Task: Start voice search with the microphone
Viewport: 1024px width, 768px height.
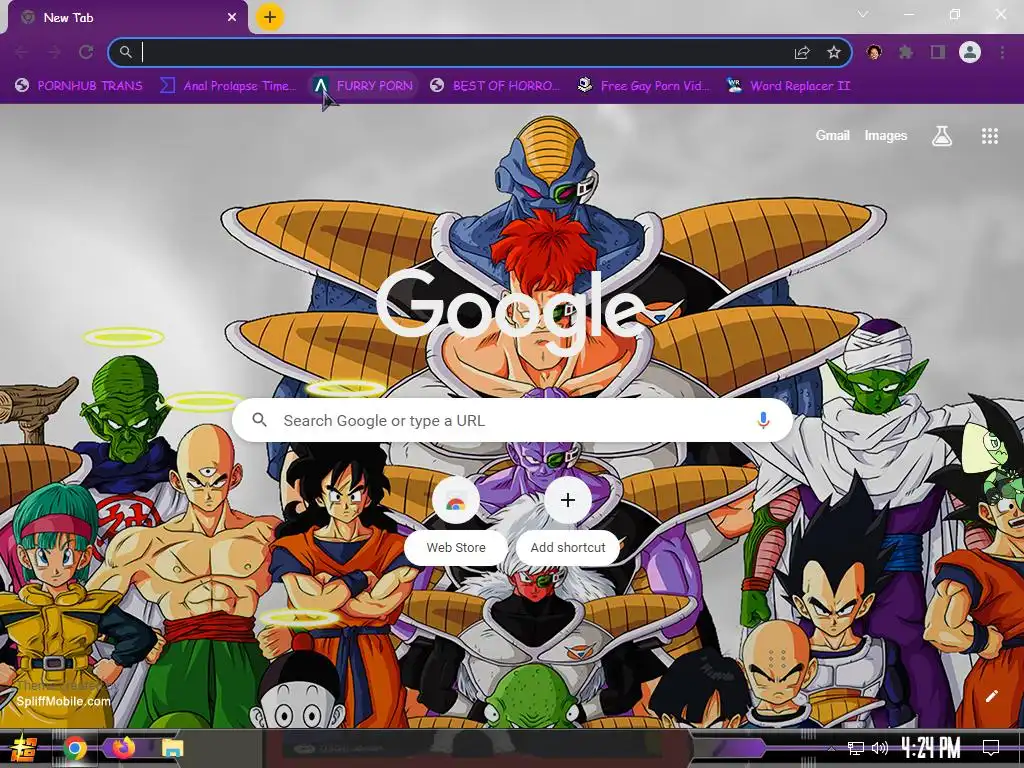Action: pos(763,420)
